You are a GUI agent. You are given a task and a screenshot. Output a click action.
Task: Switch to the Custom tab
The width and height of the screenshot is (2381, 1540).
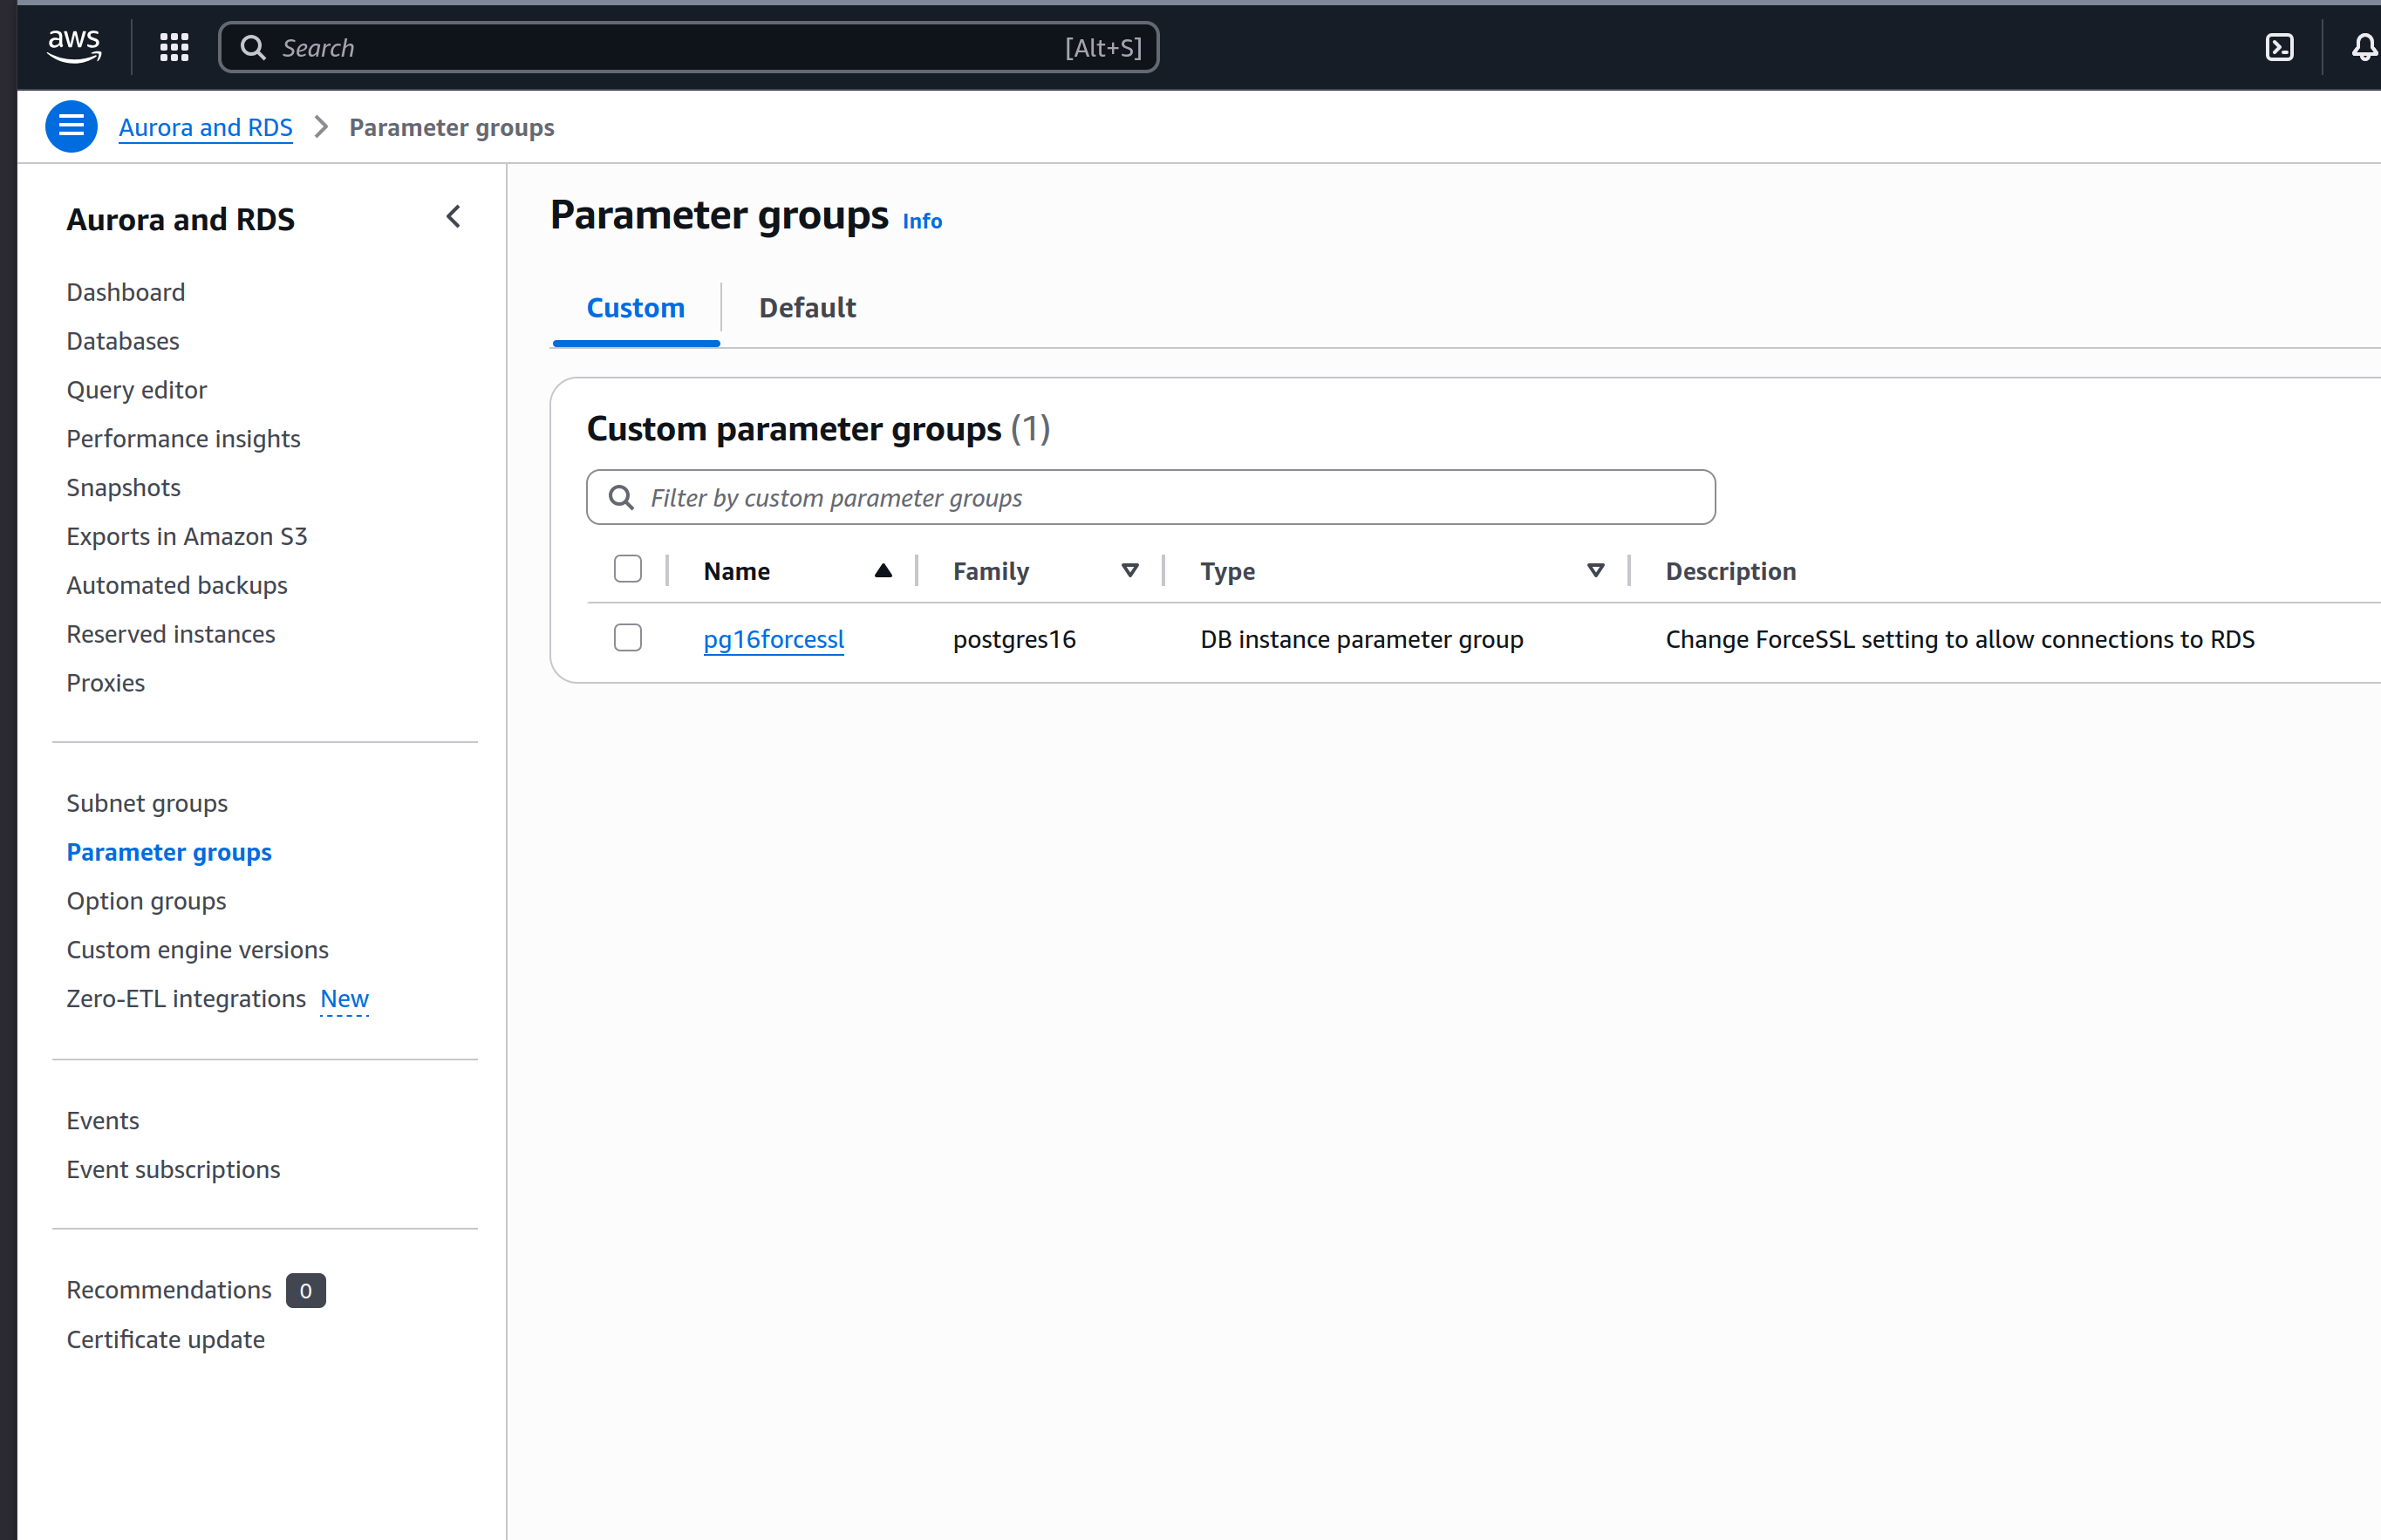click(636, 308)
